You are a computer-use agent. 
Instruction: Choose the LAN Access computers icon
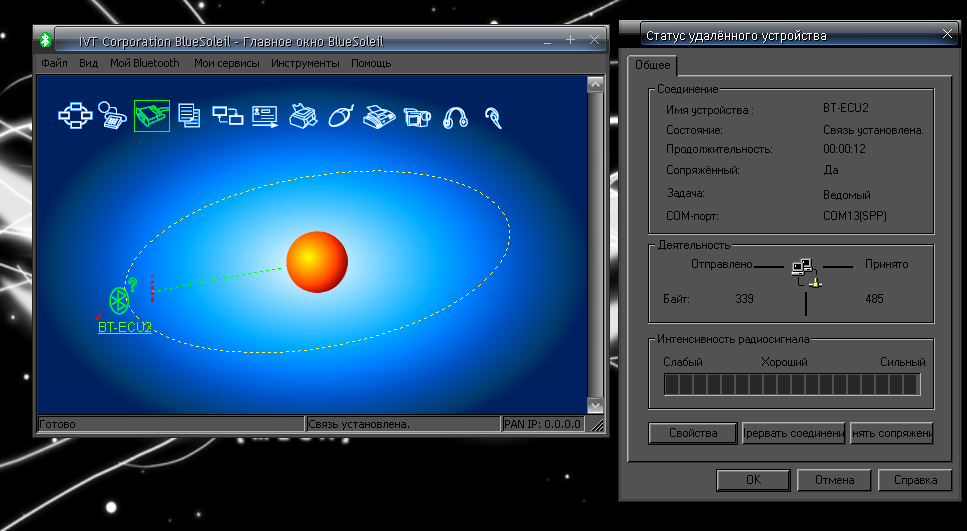227,116
